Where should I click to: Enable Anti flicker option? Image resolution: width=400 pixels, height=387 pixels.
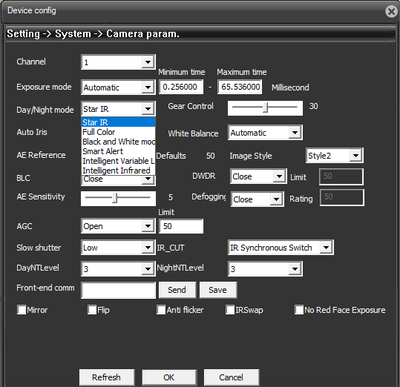161,310
